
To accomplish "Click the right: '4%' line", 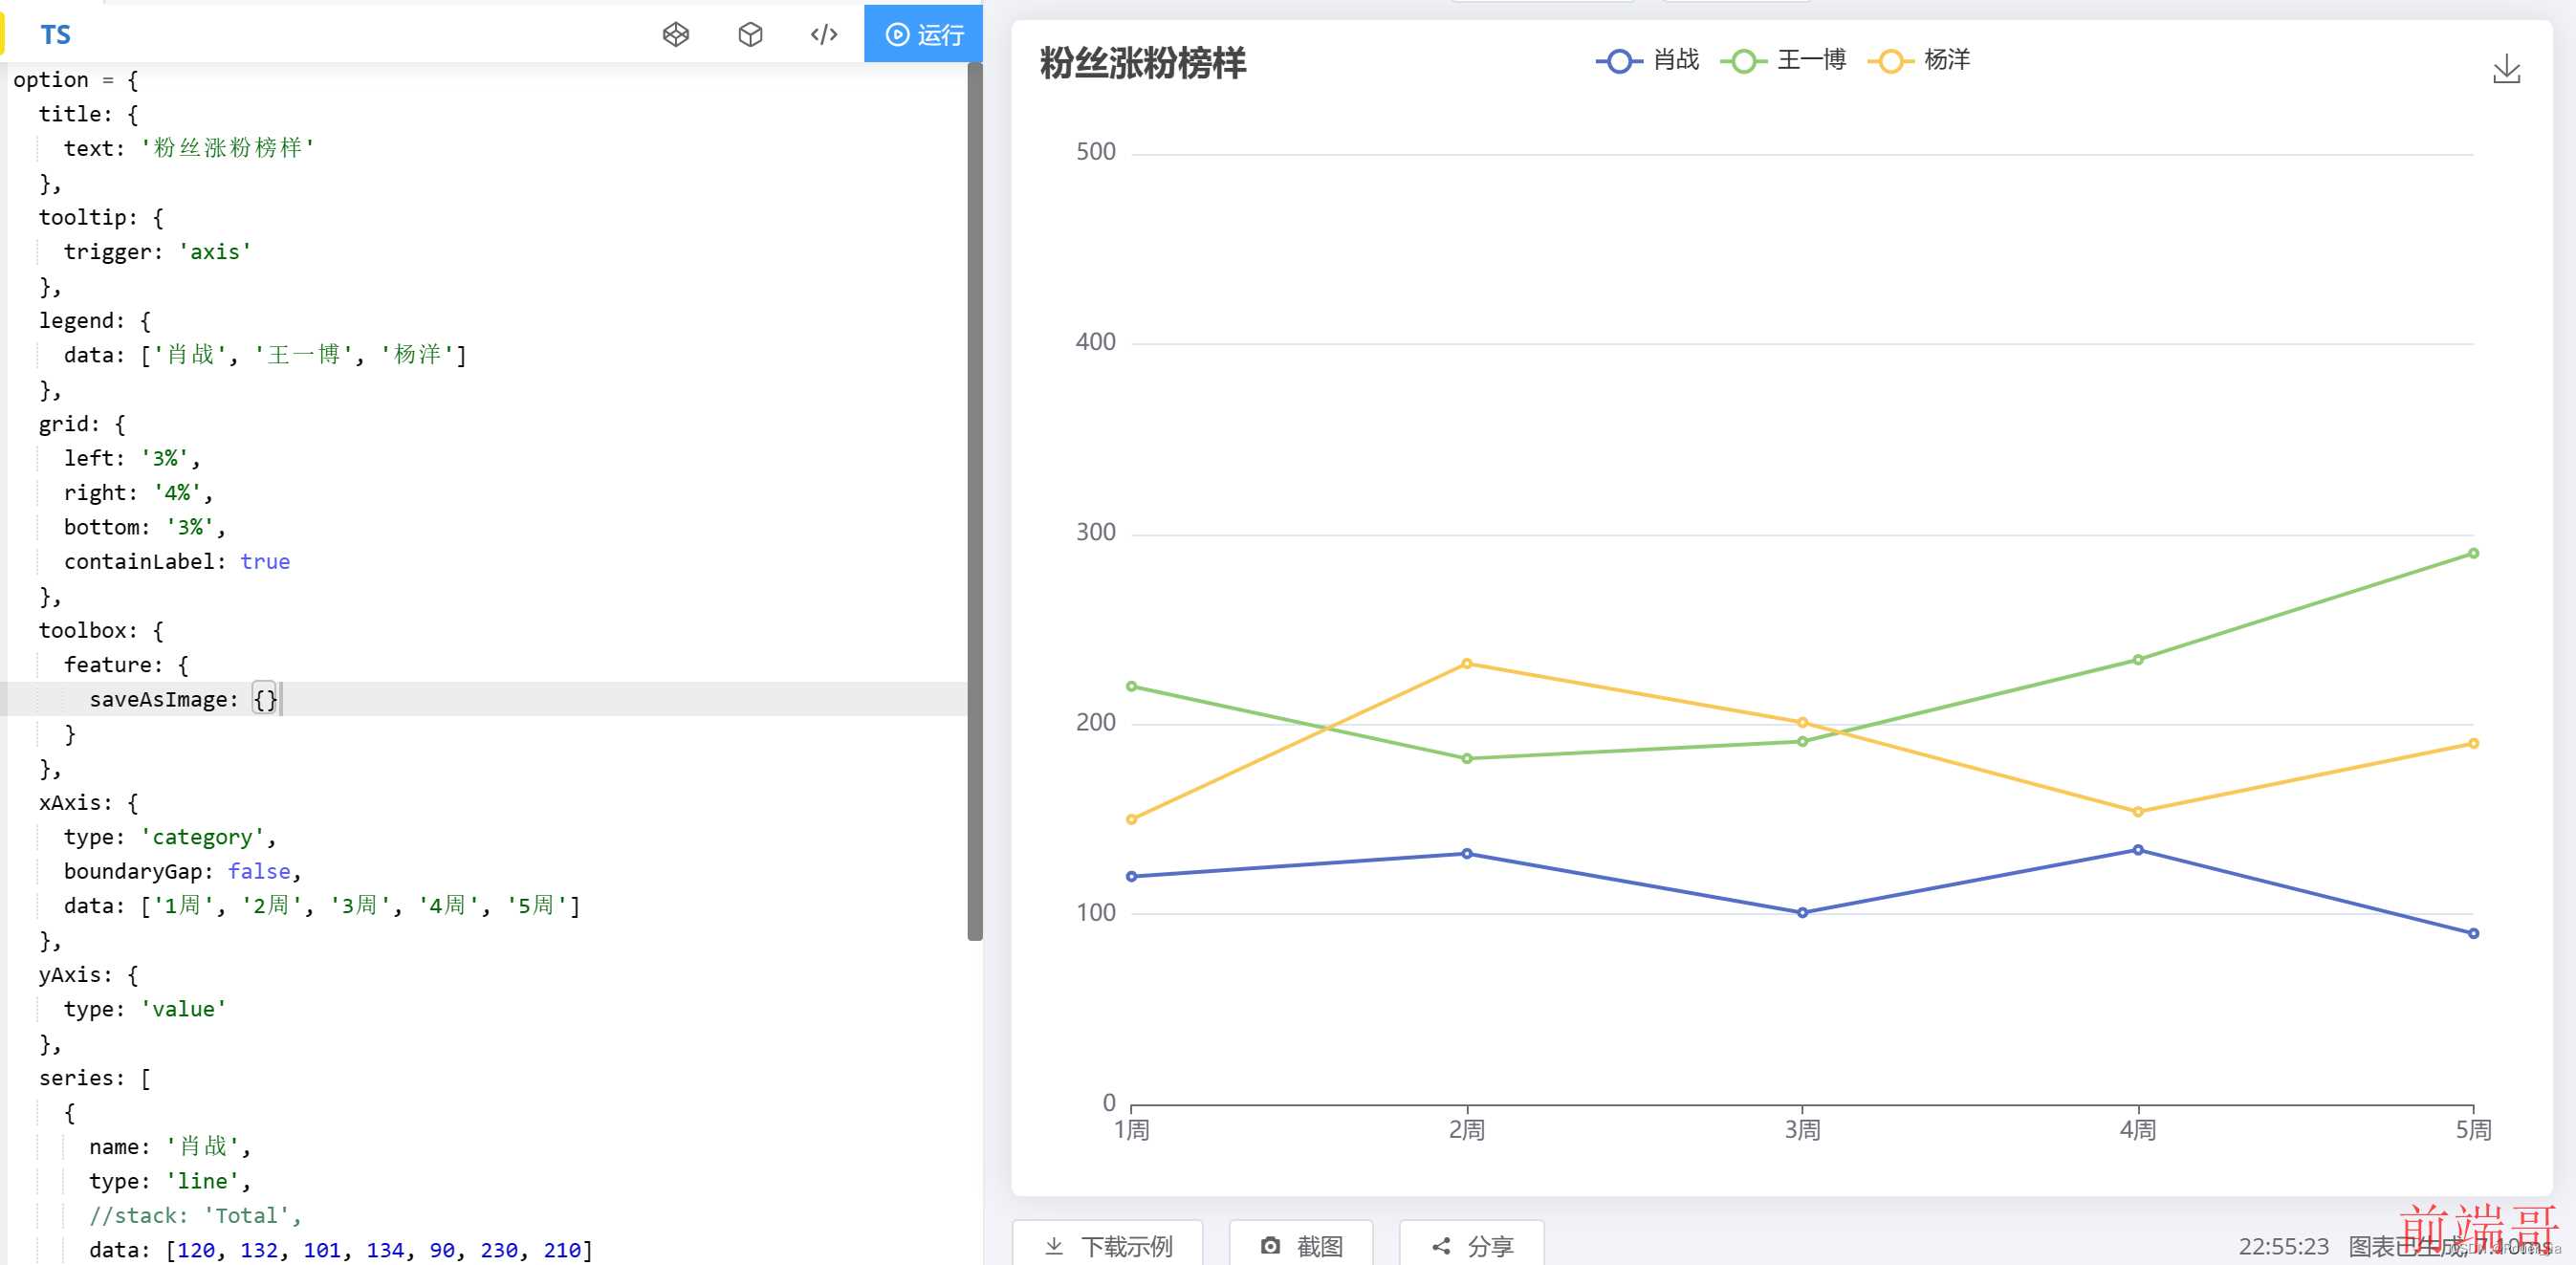I will tap(139, 493).
